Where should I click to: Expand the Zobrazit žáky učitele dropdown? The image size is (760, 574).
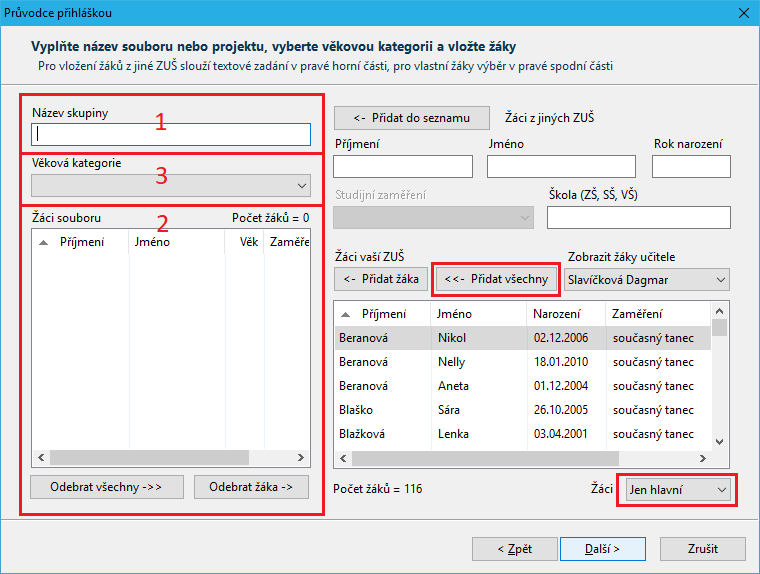(x=647, y=280)
